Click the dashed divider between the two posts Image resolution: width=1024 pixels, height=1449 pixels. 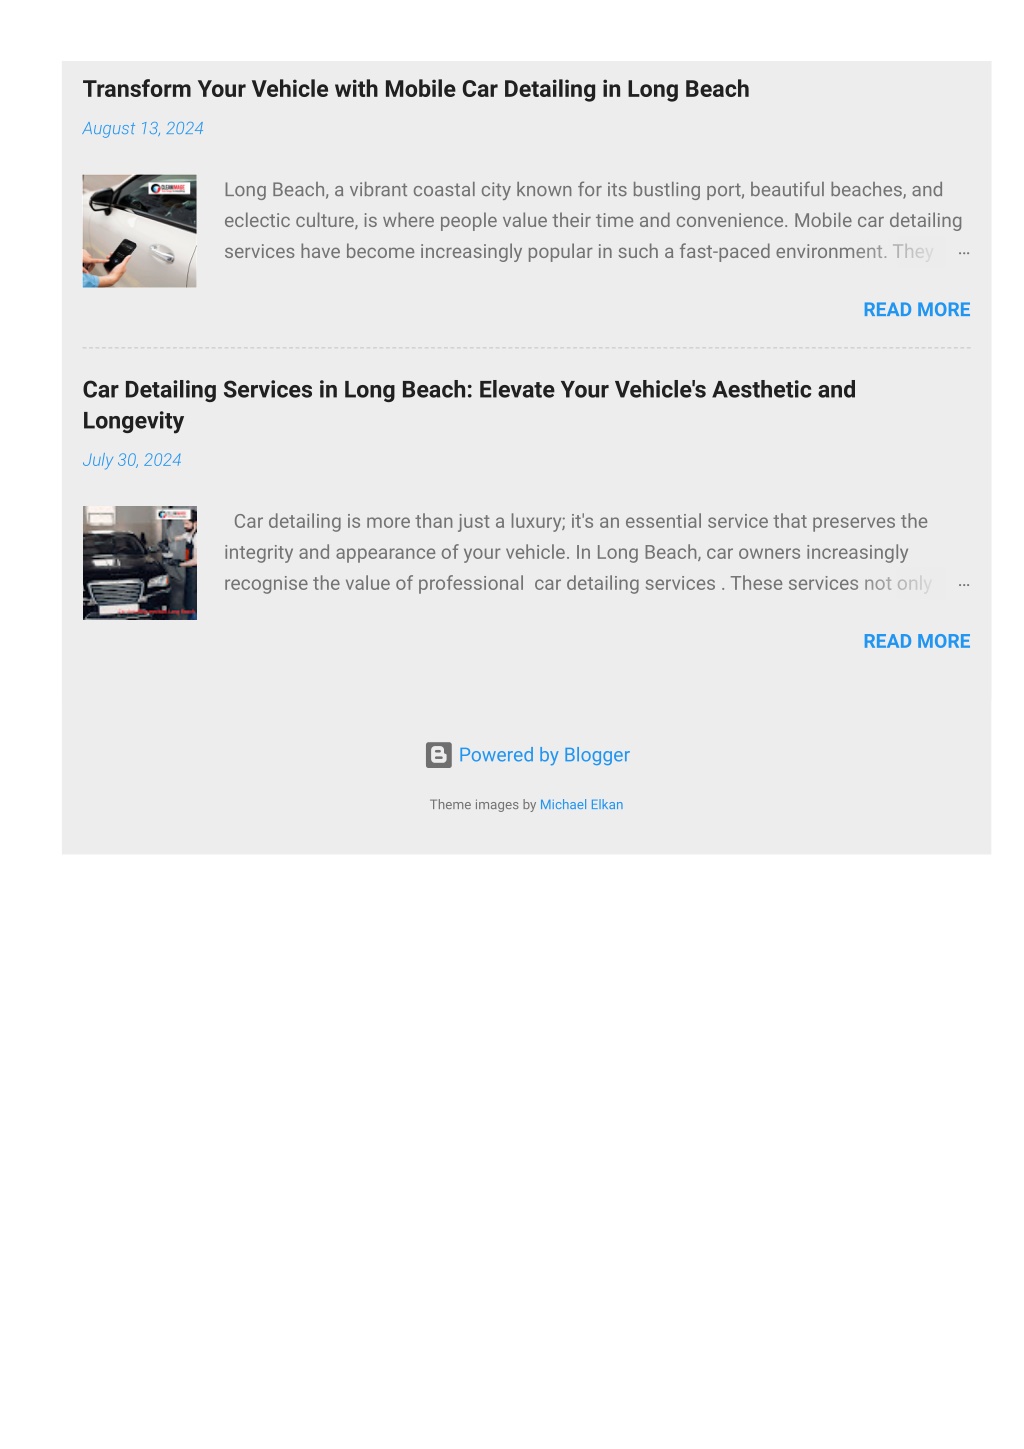526,348
